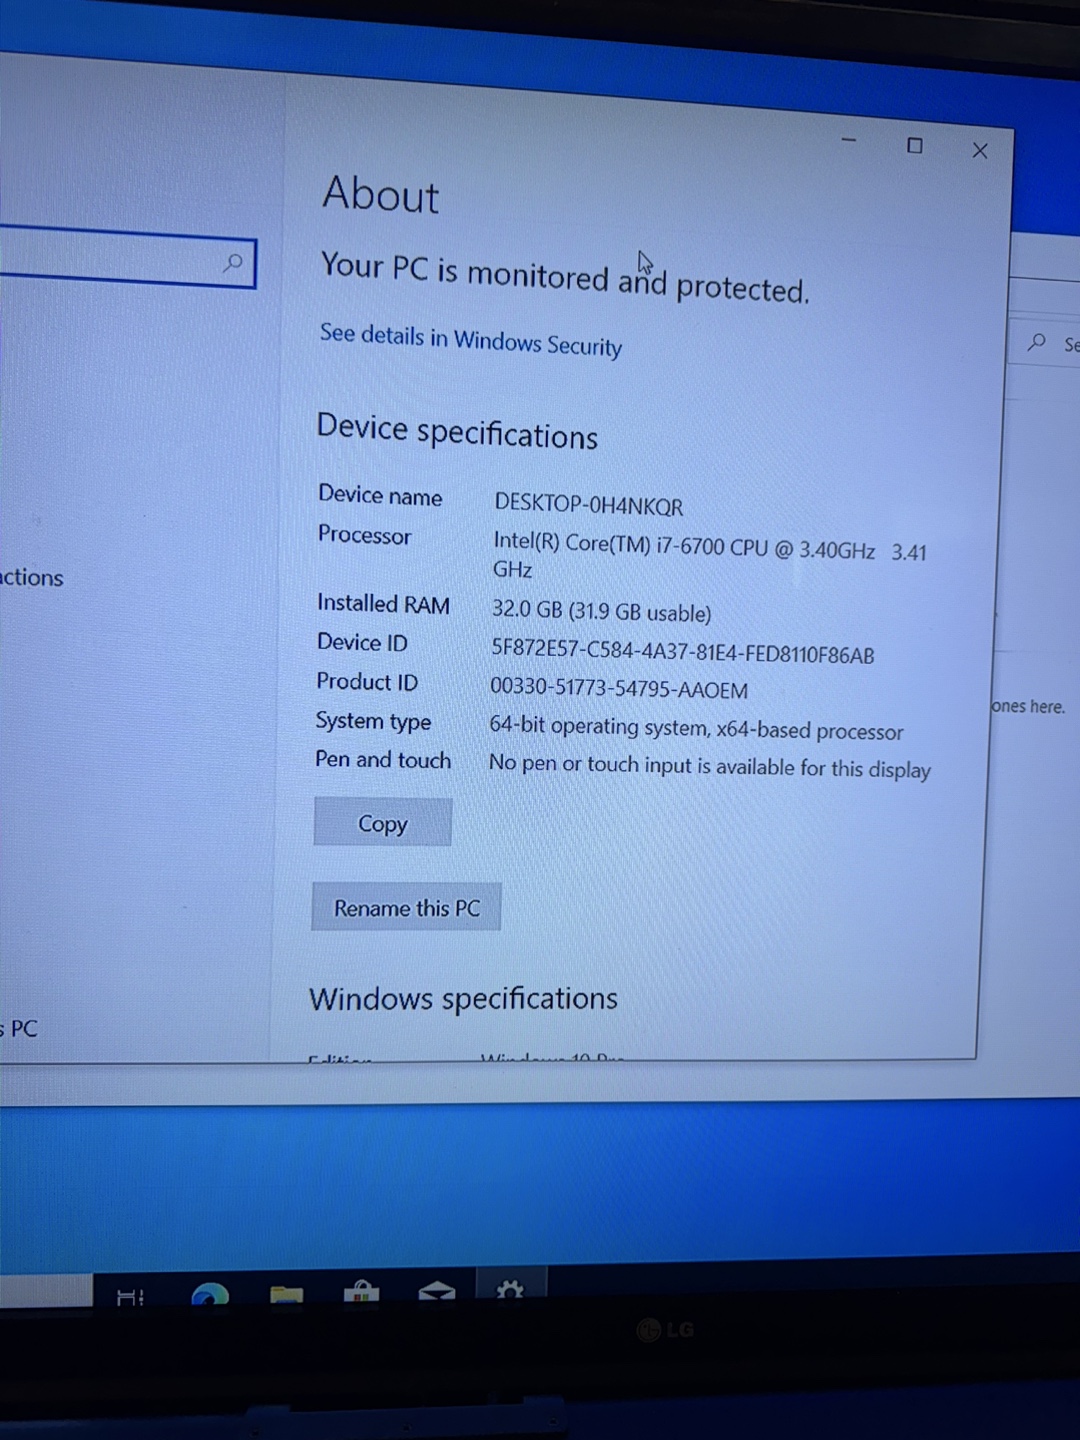Click Your PC is monitored and protected text
Image resolution: width=1080 pixels, height=1440 pixels.
tap(564, 276)
